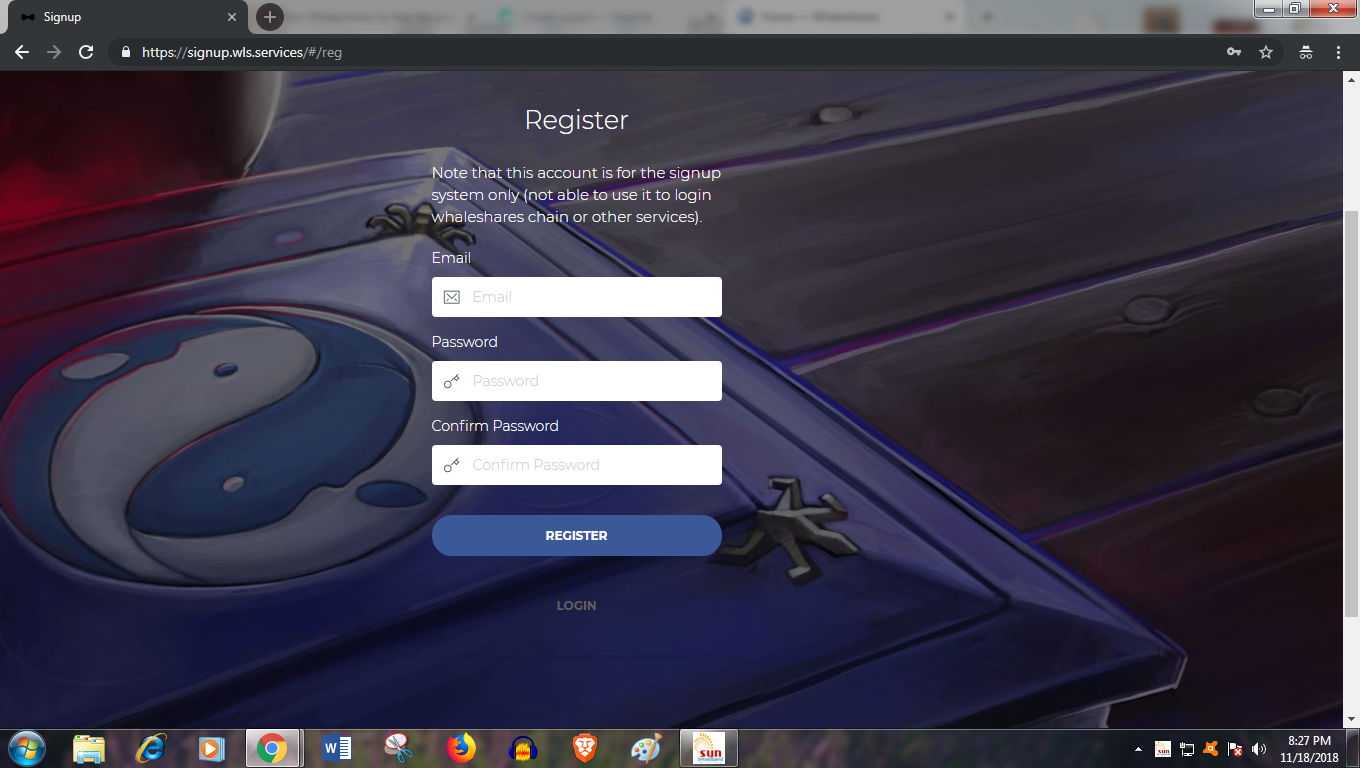The image size is (1360, 768).
Task: Open Firefox from the taskbar
Action: (461, 748)
